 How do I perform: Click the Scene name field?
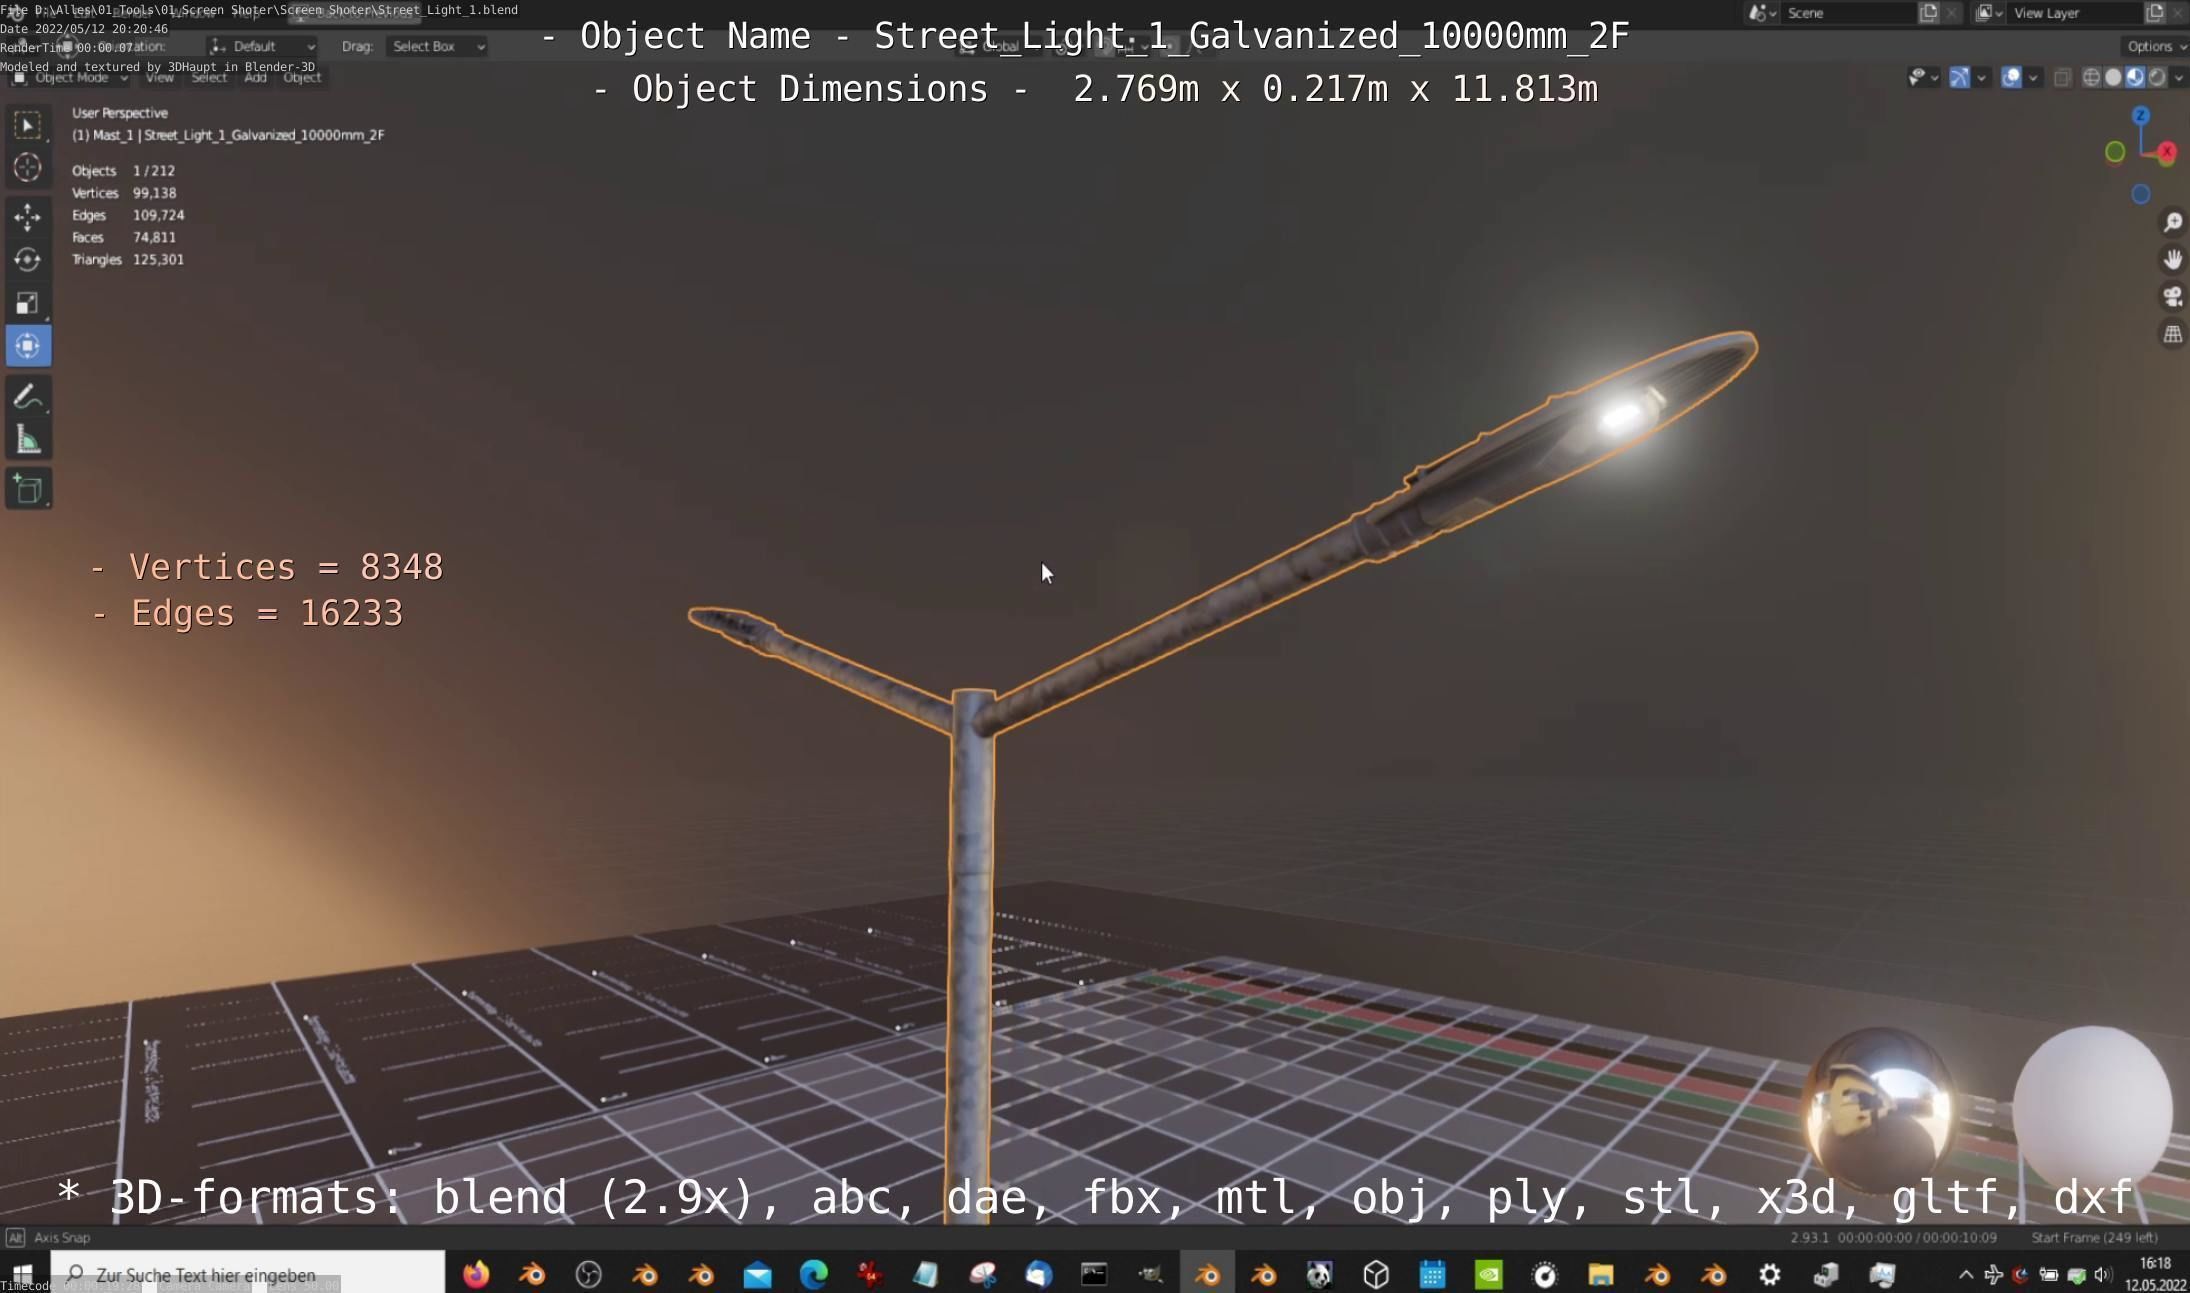pyautogui.click(x=1850, y=13)
